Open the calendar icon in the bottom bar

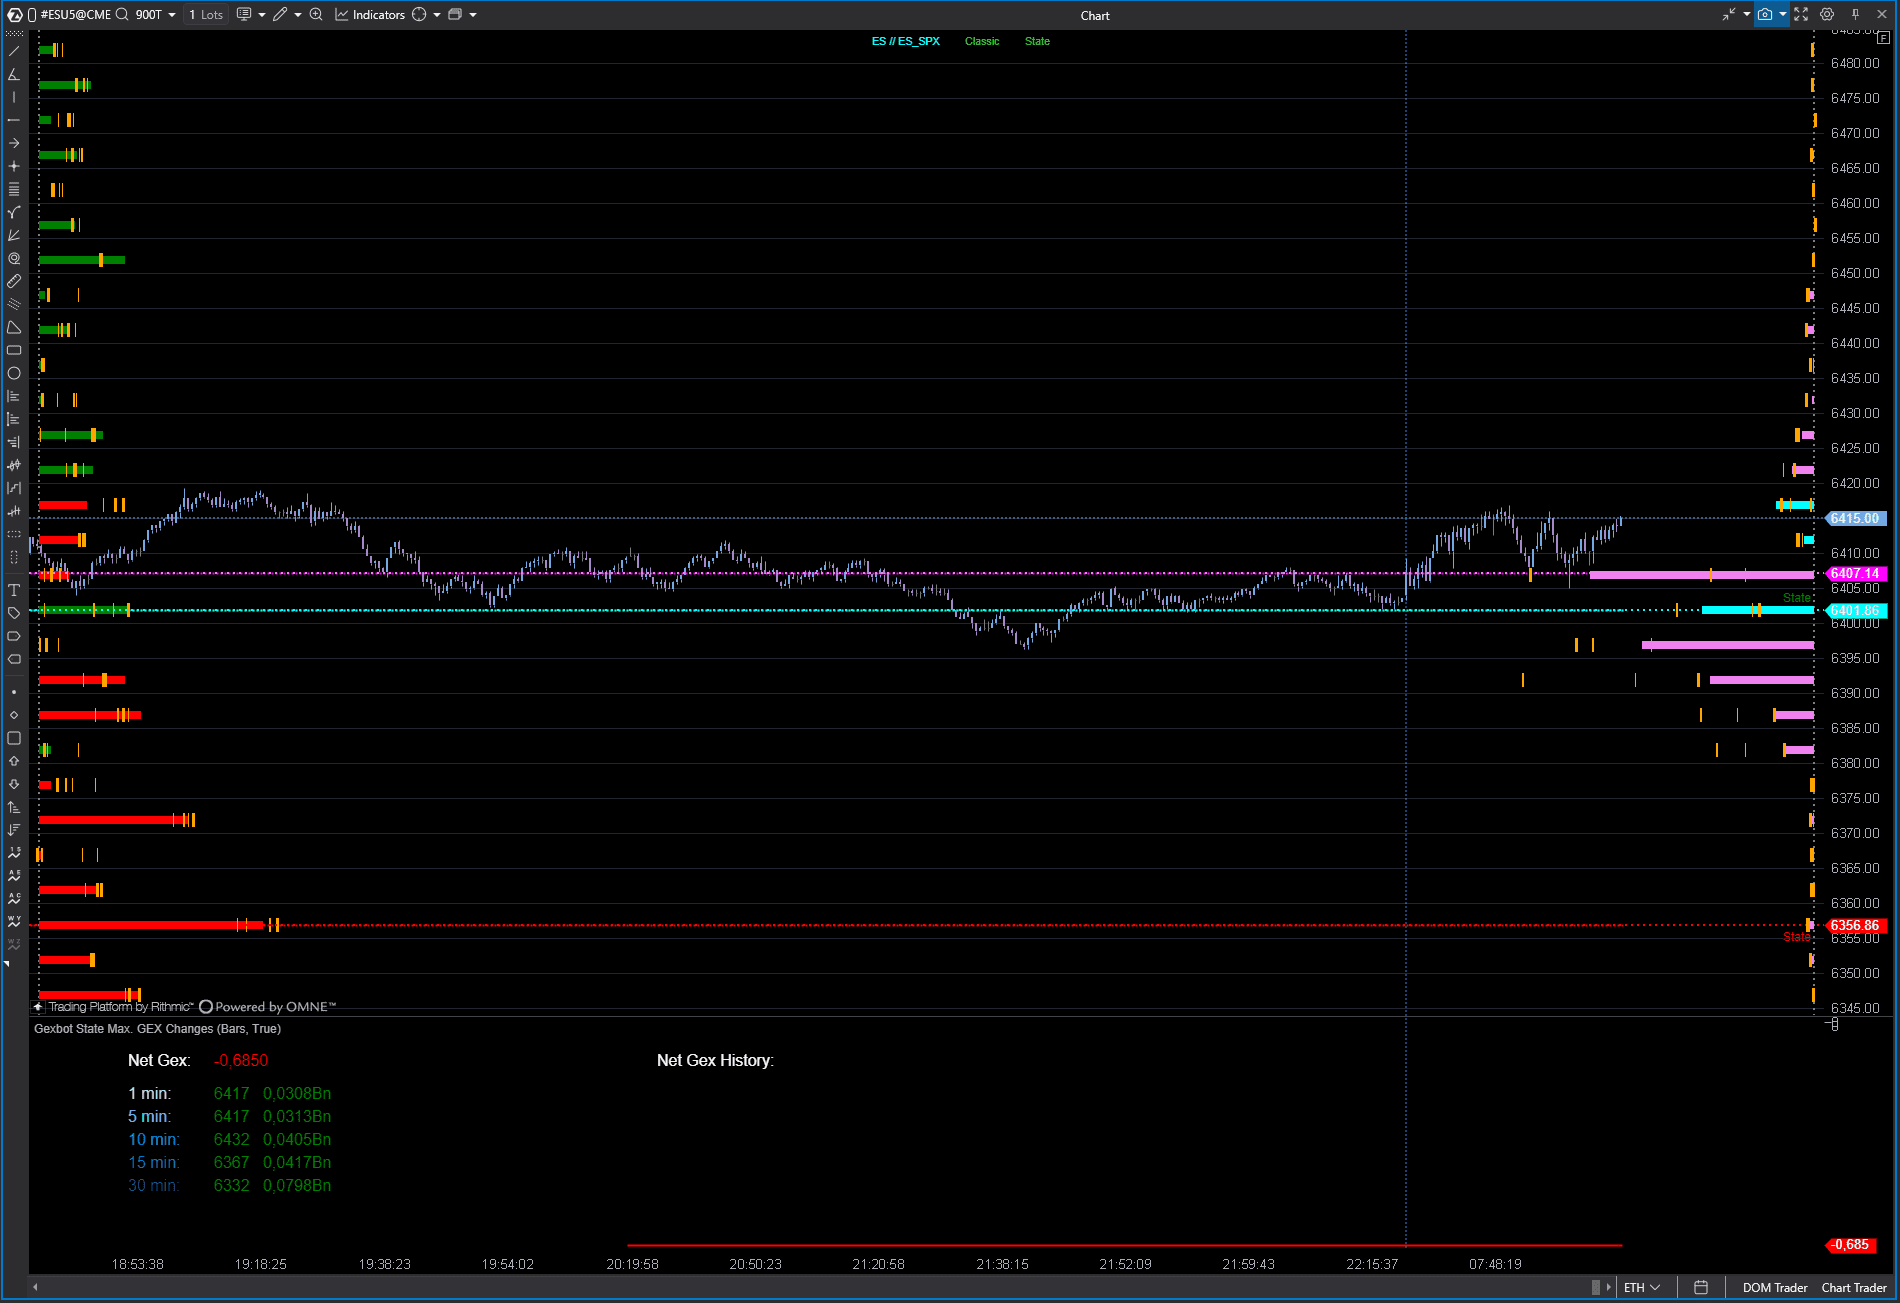[x=1701, y=1288]
